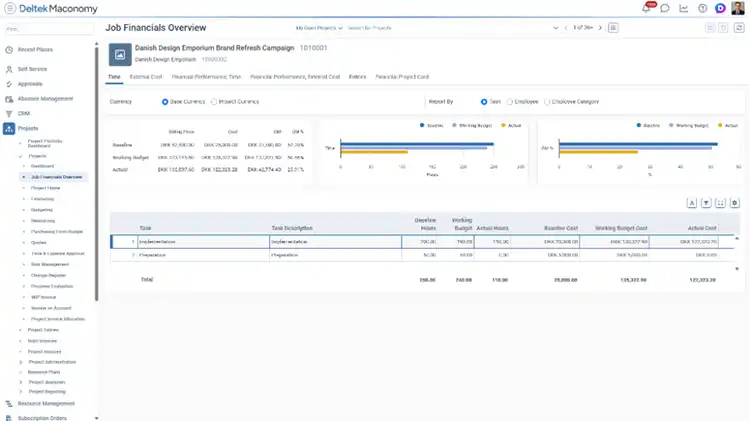Viewport: 750px width, 421px height.
Task: Open the notifications bell
Action: click(x=647, y=8)
